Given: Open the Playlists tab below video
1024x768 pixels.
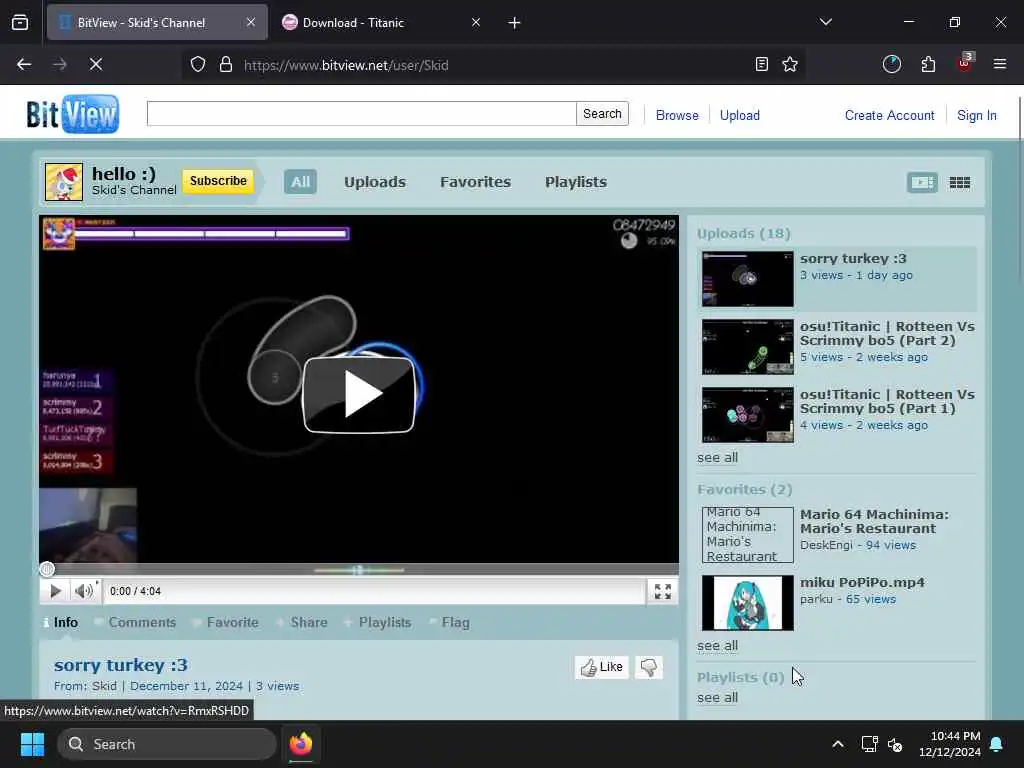Looking at the screenshot, I should (378, 622).
